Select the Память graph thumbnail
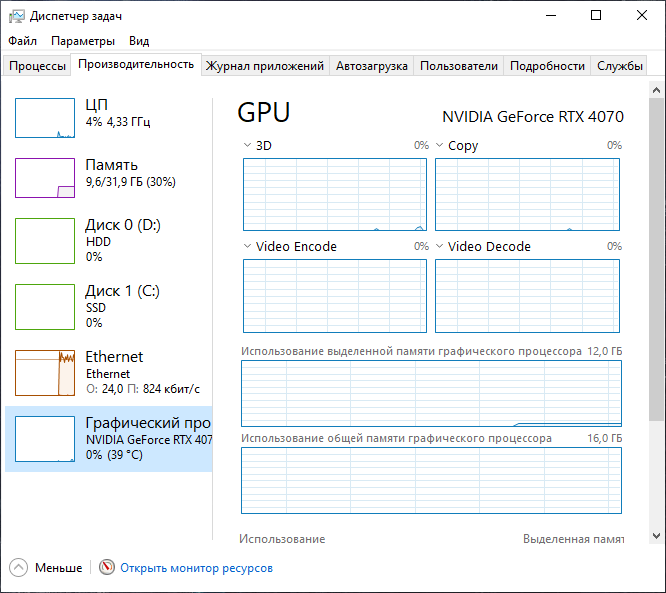This screenshot has width=666, height=593. coord(45,178)
